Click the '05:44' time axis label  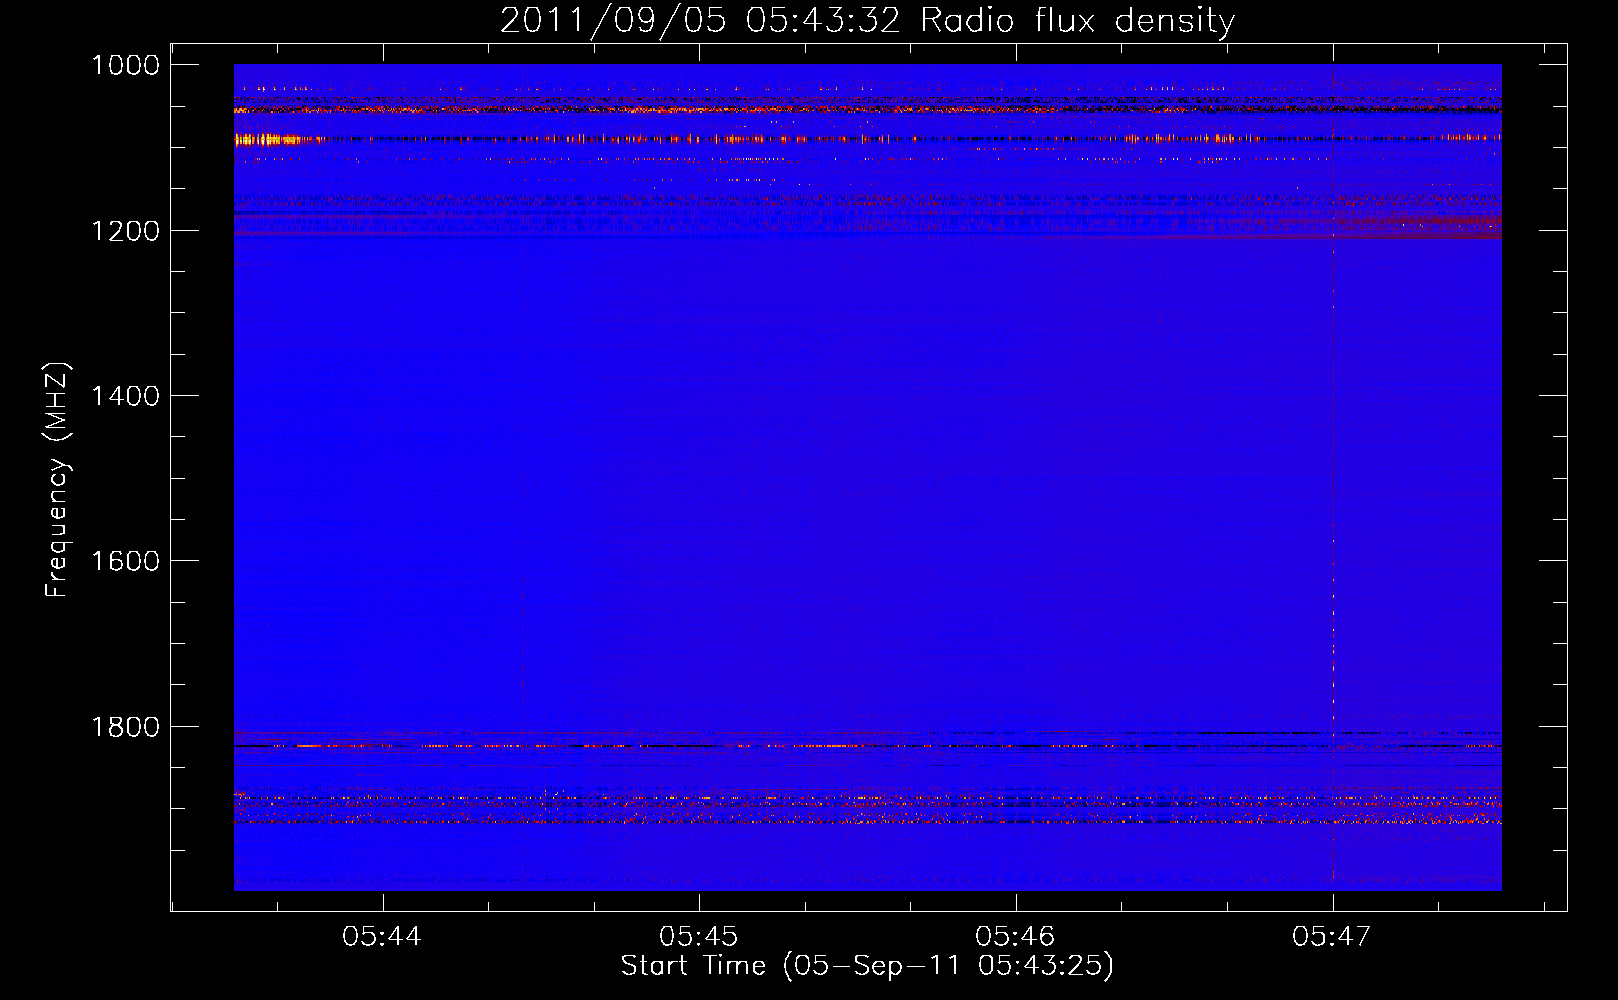click(382, 937)
